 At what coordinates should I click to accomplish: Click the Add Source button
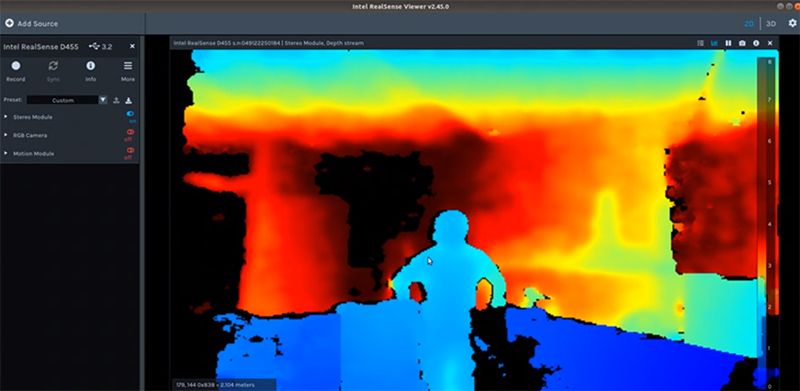click(x=32, y=23)
